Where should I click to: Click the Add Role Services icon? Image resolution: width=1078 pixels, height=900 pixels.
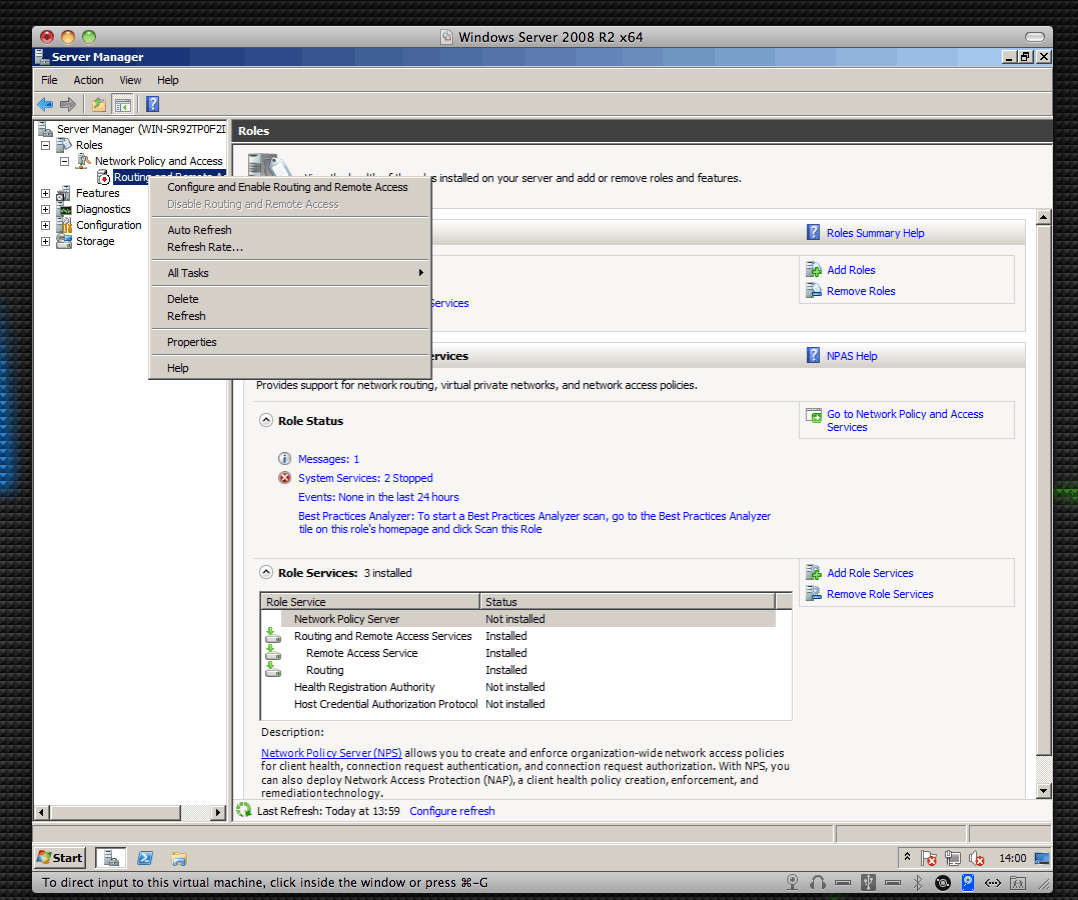coord(813,572)
